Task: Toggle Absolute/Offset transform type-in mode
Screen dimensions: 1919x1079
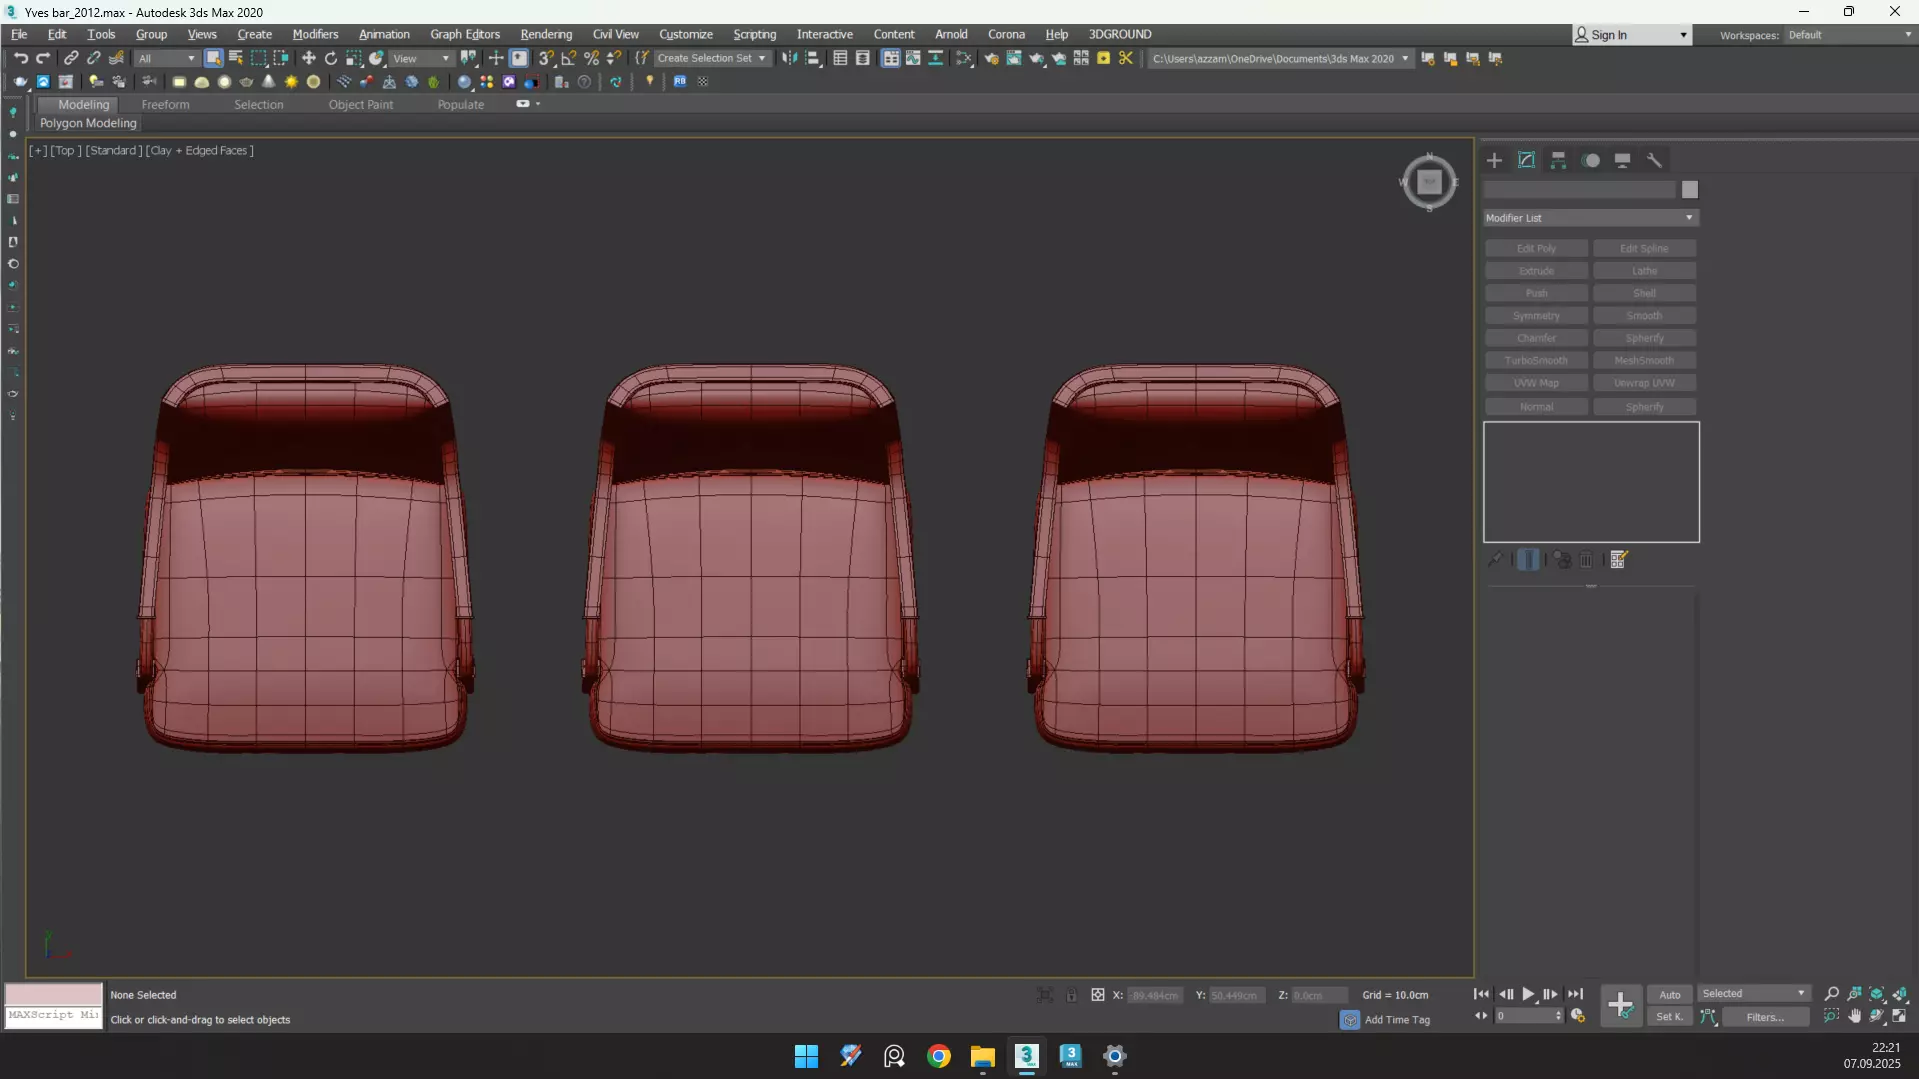Action: 1098,995
